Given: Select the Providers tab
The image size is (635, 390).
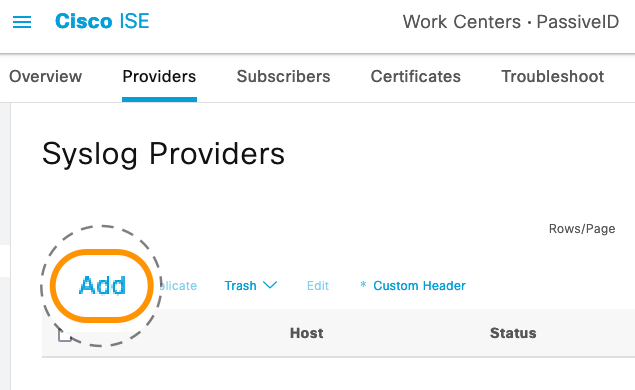Looking at the screenshot, I should tap(159, 76).
